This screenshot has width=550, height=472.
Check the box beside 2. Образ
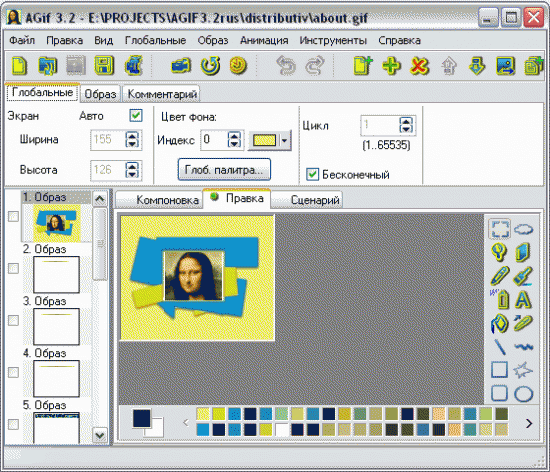click(x=13, y=269)
